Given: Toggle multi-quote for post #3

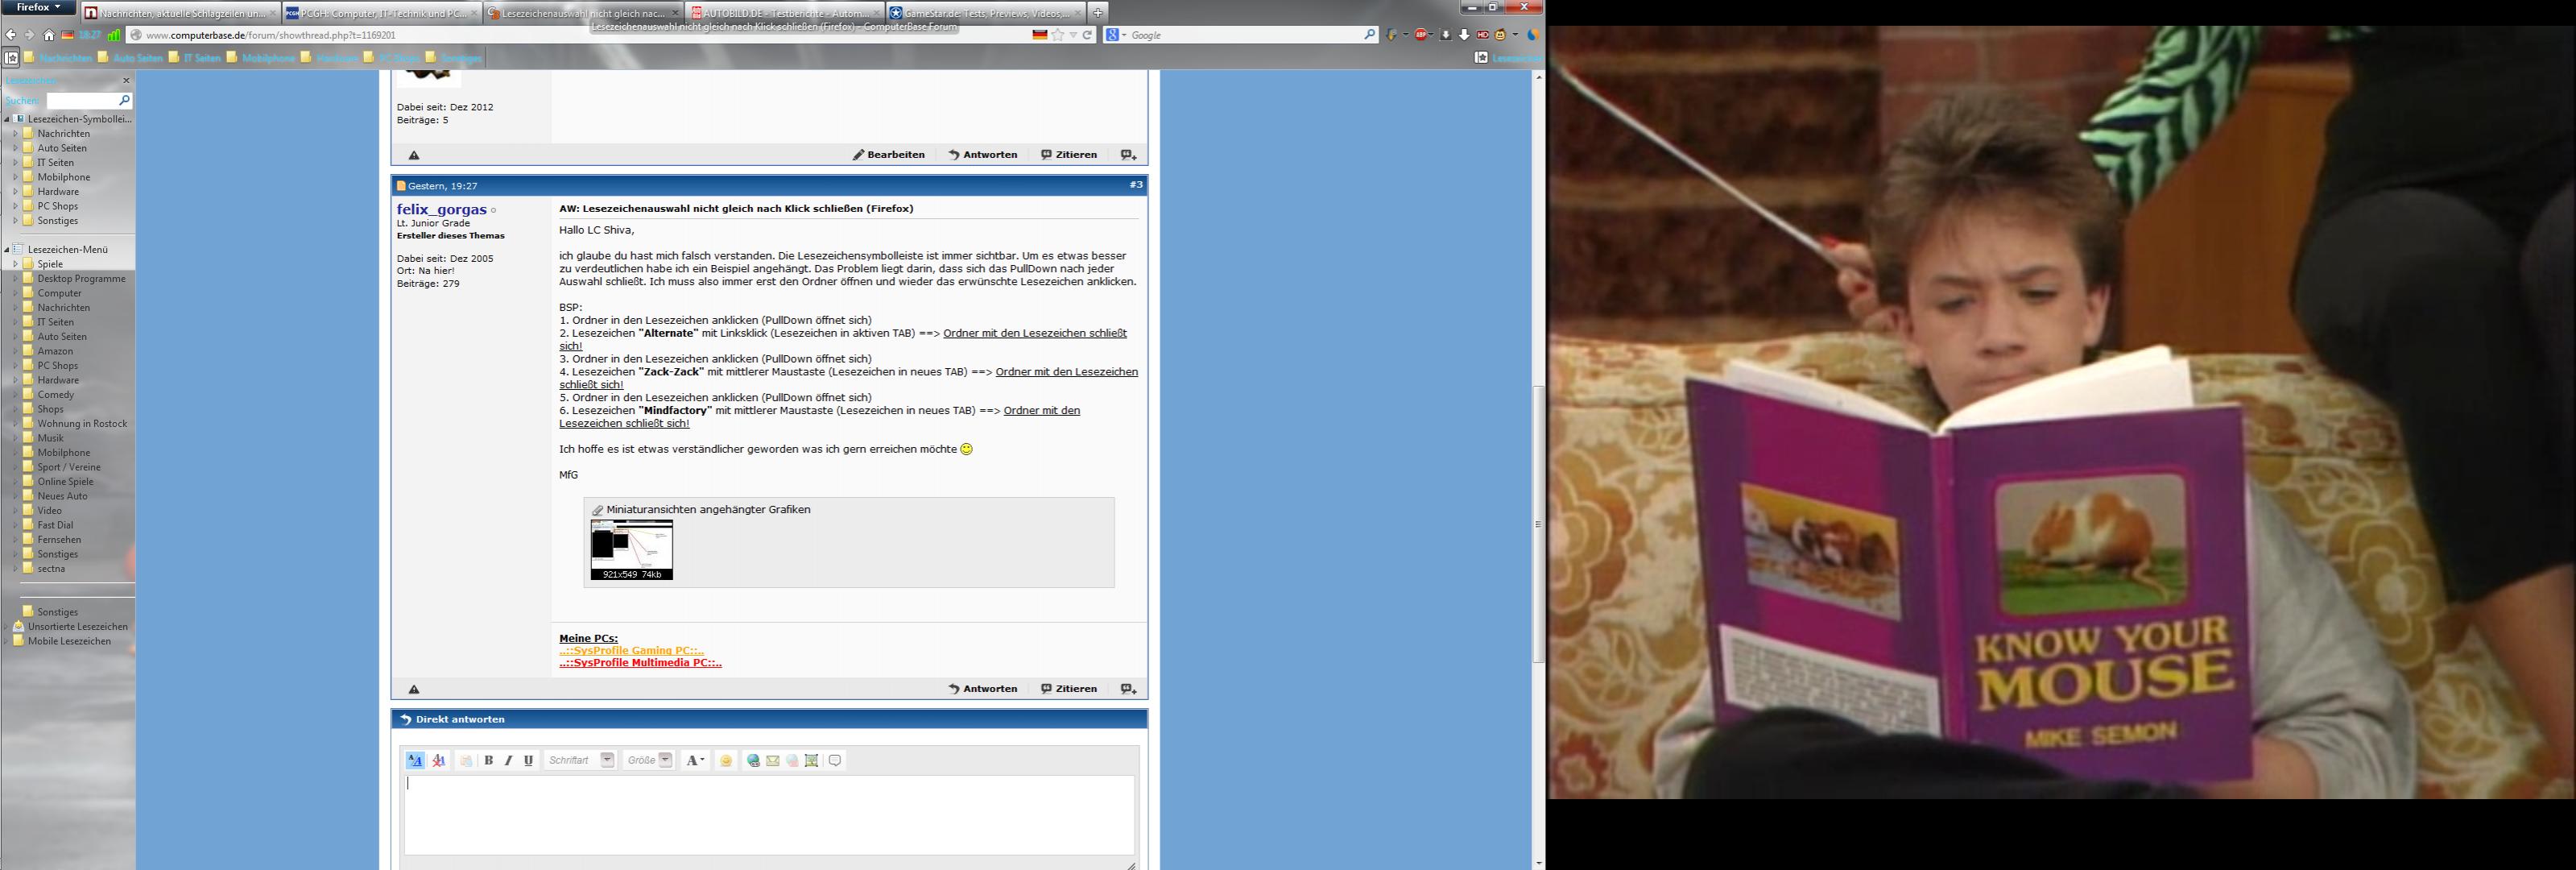Looking at the screenshot, I should coord(1128,689).
